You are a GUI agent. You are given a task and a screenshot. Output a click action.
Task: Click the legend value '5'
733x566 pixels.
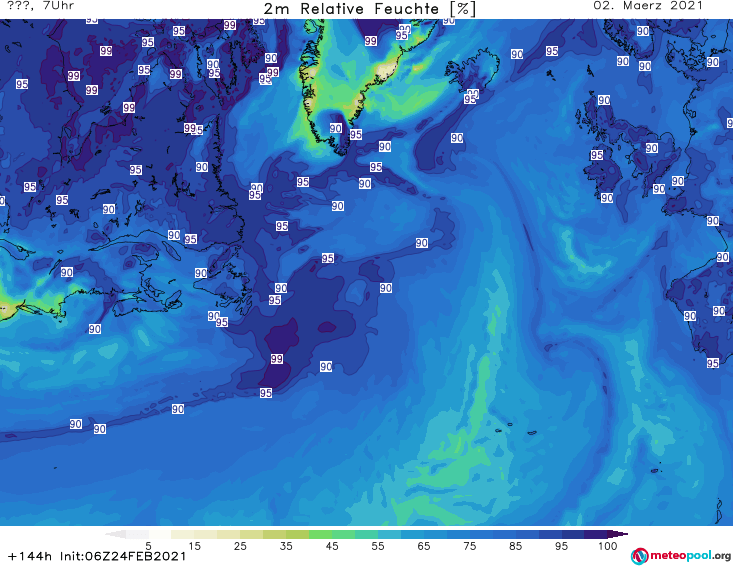point(148,546)
